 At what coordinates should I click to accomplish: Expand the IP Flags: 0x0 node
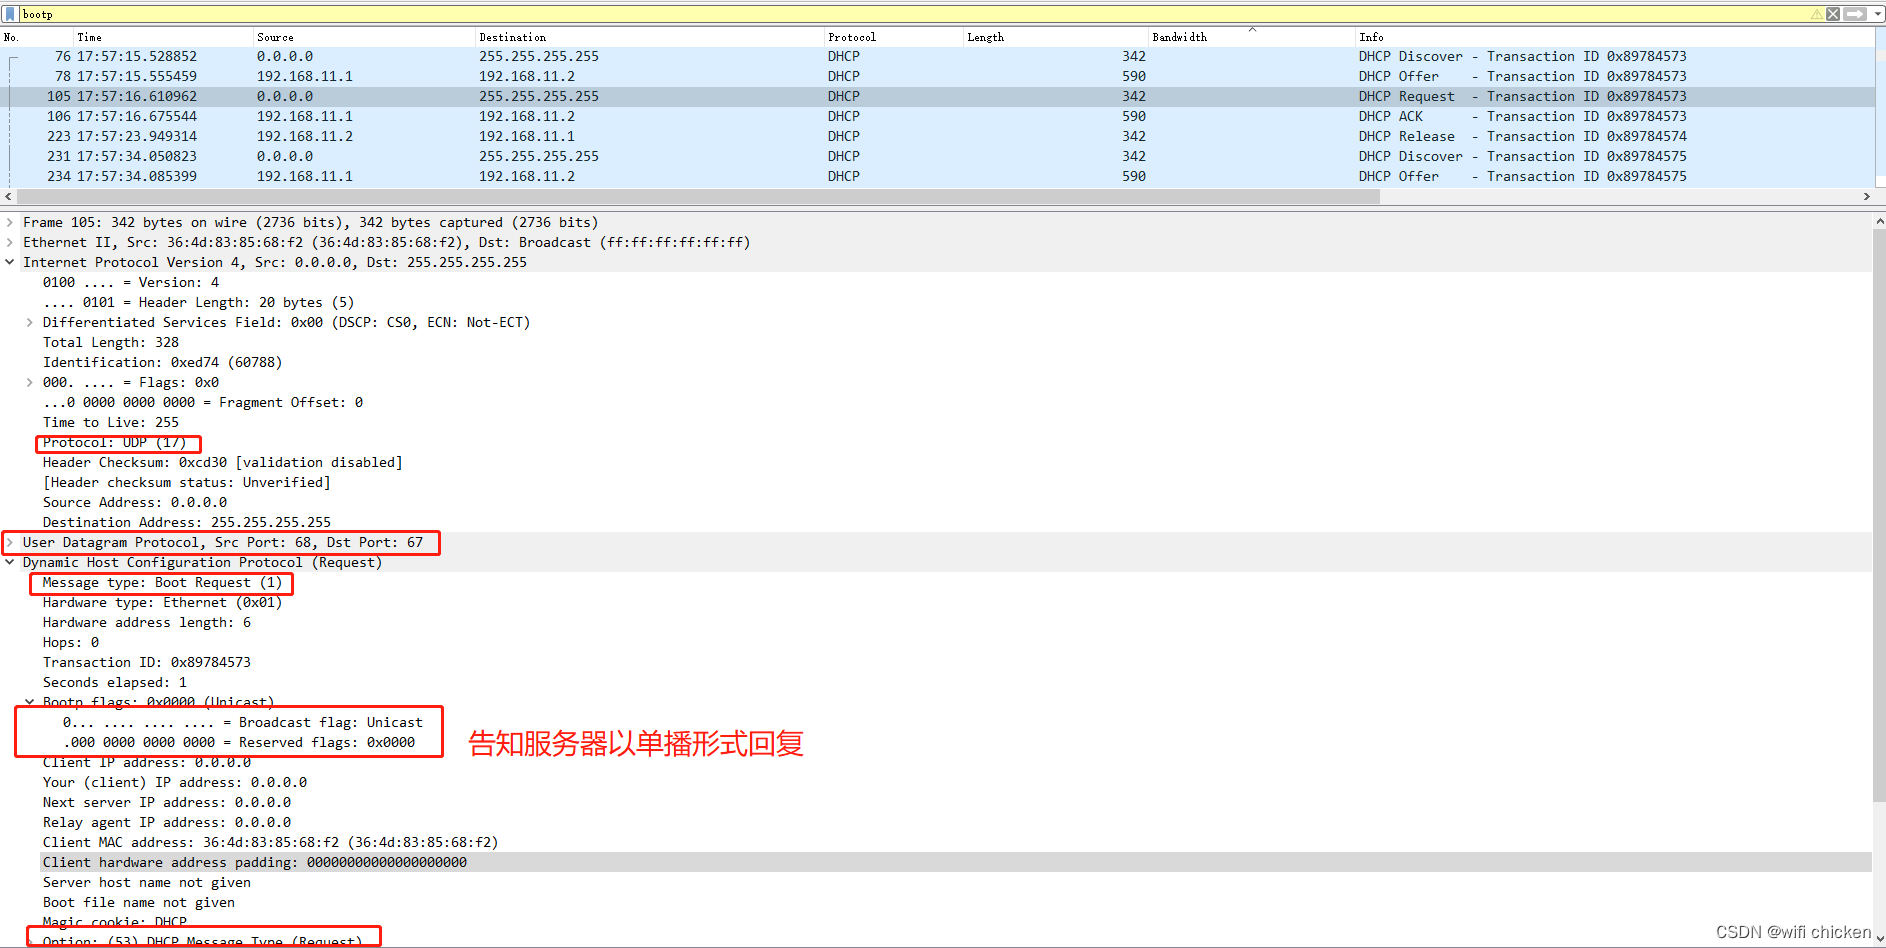point(30,382)
